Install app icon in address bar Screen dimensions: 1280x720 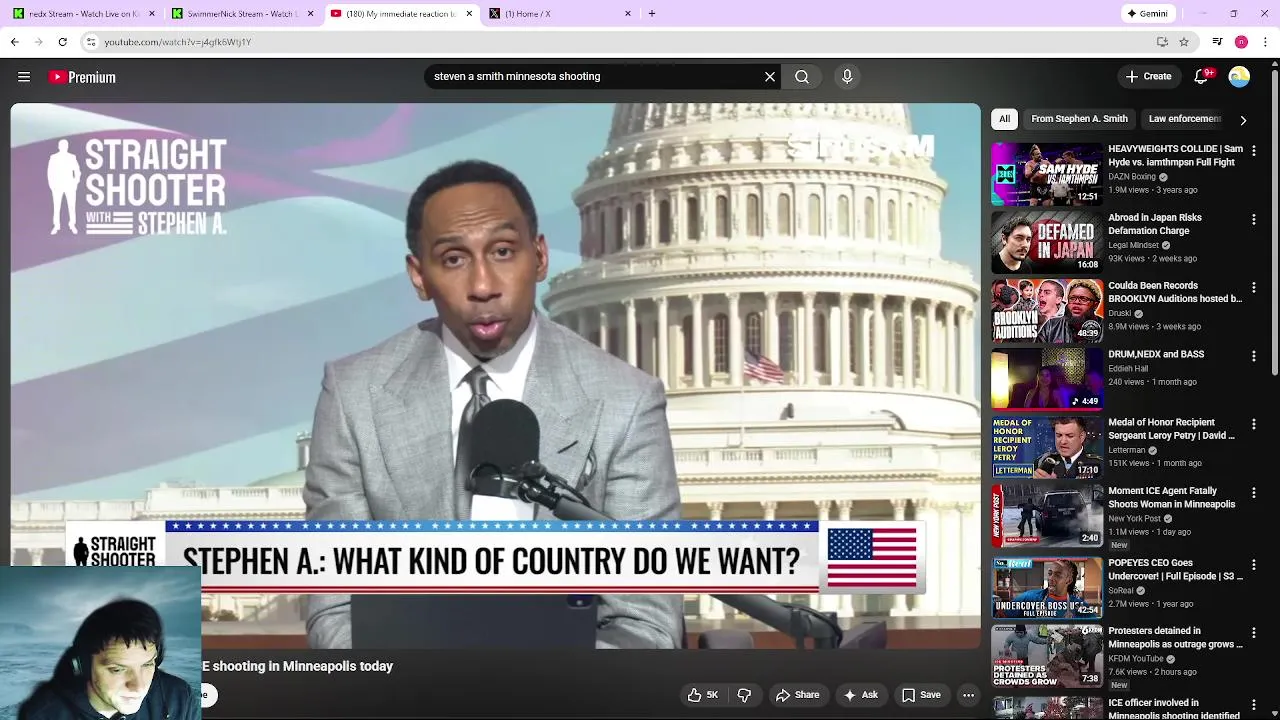(x=1162, y=42)
